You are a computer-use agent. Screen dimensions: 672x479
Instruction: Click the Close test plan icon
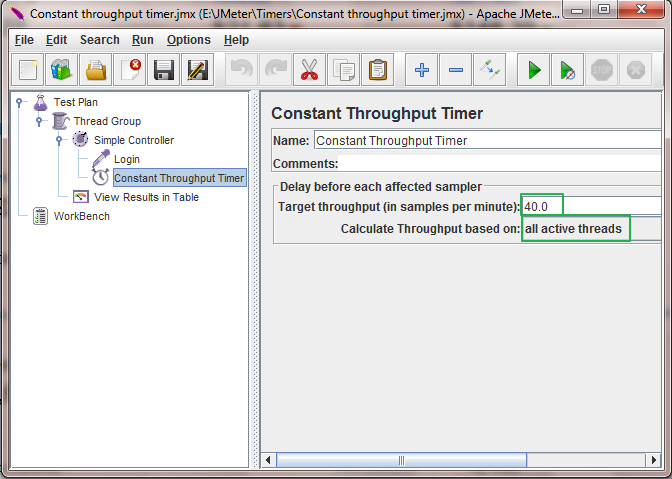coord(130,69)
